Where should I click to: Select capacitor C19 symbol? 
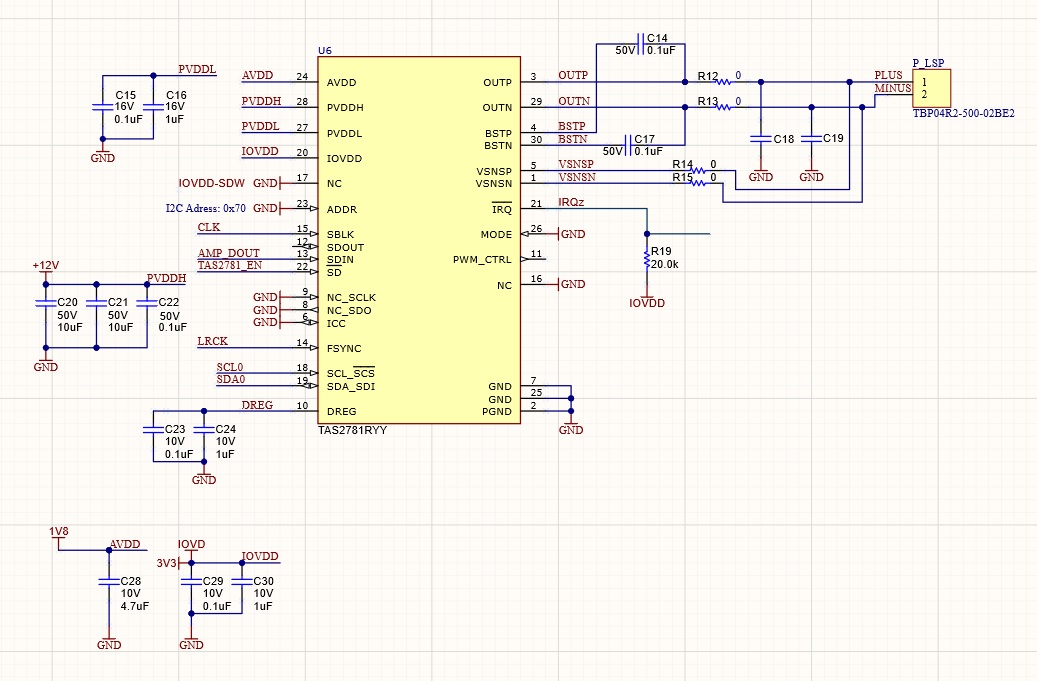[811, 139]
